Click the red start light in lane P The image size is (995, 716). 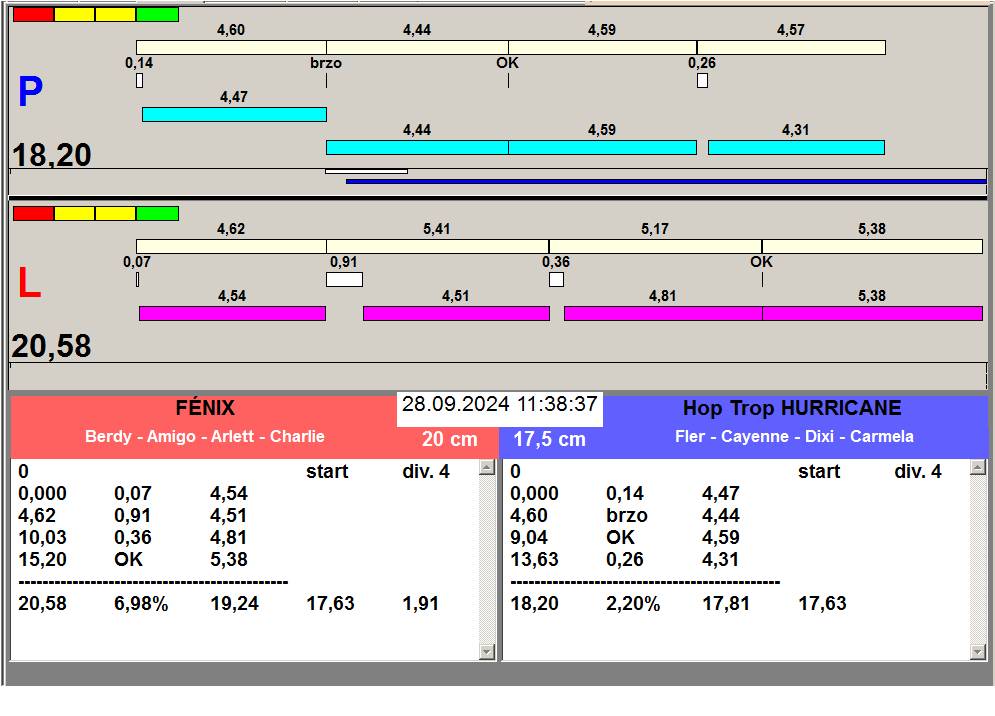pyautogui.click(x=34, y=15)
